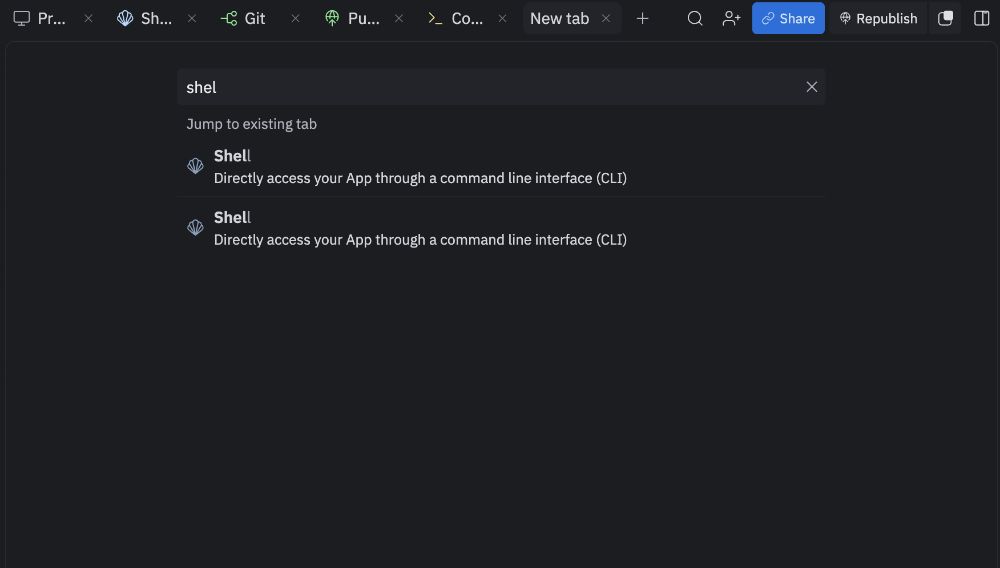Click the invite collaborator icon

pyautogui.click(x=731, y=18)
